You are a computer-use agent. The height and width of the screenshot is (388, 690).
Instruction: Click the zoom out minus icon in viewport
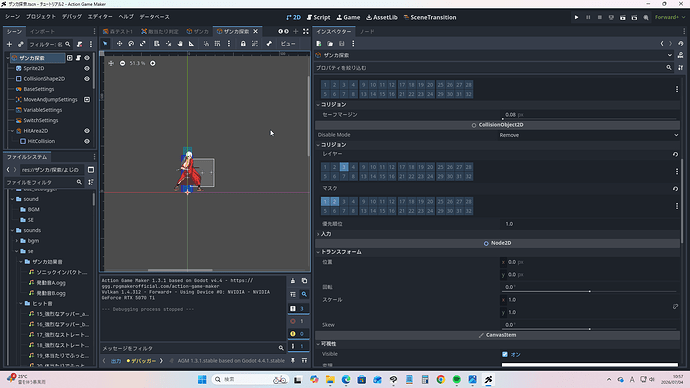(122, 63)
